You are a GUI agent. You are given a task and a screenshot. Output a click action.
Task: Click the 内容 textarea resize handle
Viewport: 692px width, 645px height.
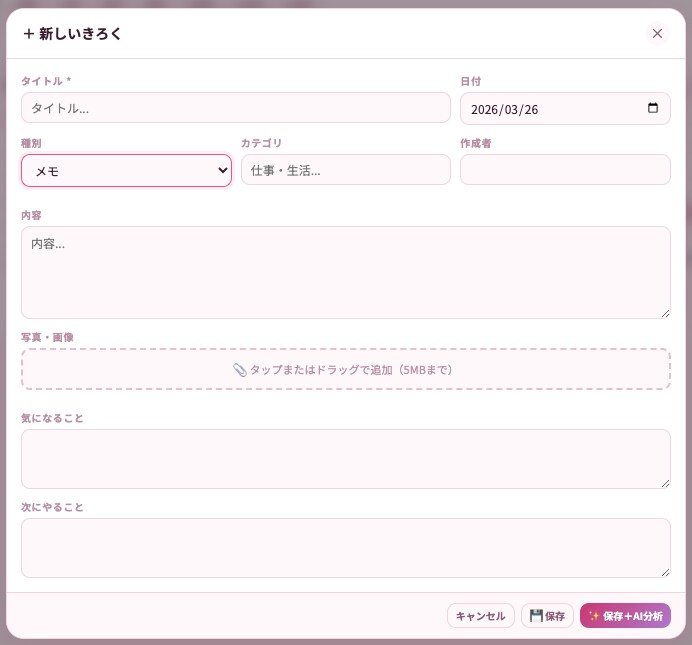tap(666, 314)
